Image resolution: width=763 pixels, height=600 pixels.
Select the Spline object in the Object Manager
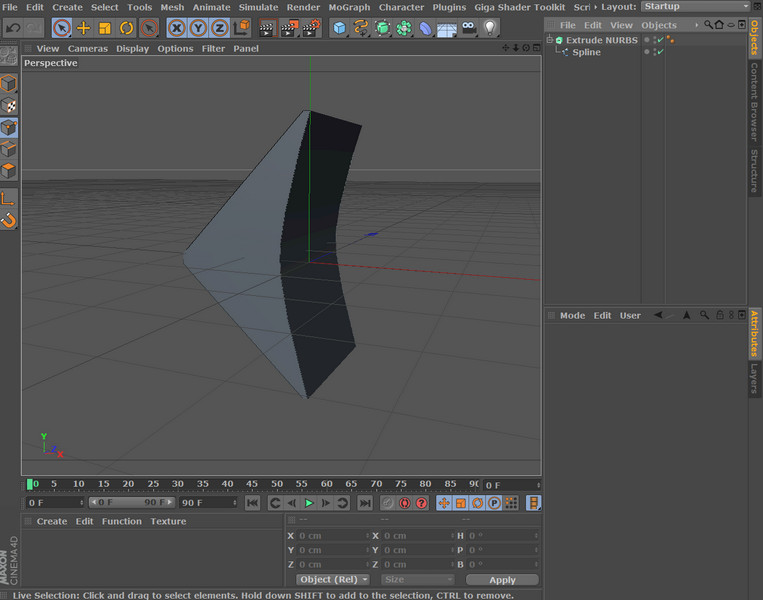(x=586, y=52)
